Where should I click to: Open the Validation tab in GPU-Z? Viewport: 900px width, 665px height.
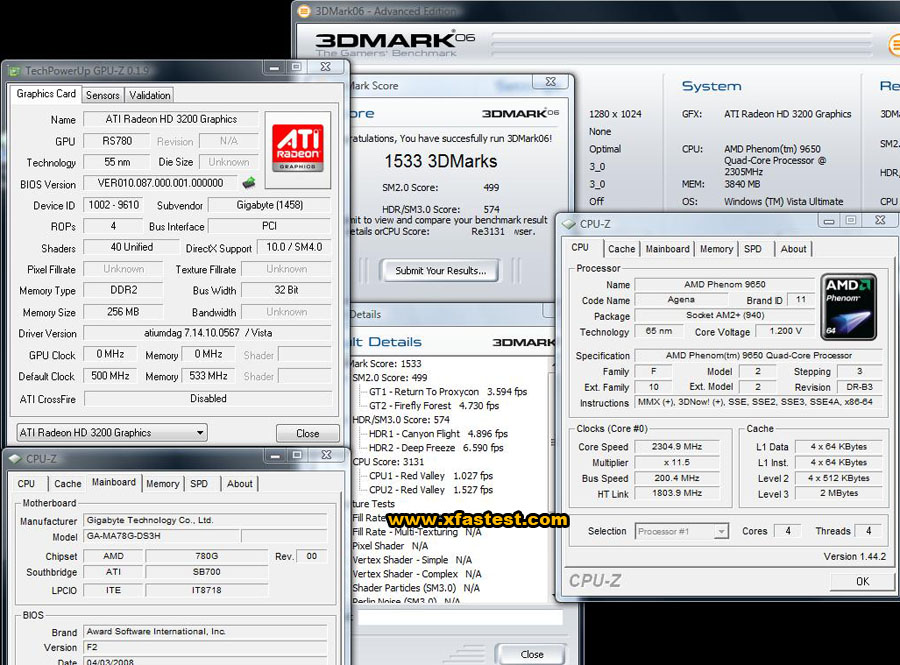click(x=149, y=95)
